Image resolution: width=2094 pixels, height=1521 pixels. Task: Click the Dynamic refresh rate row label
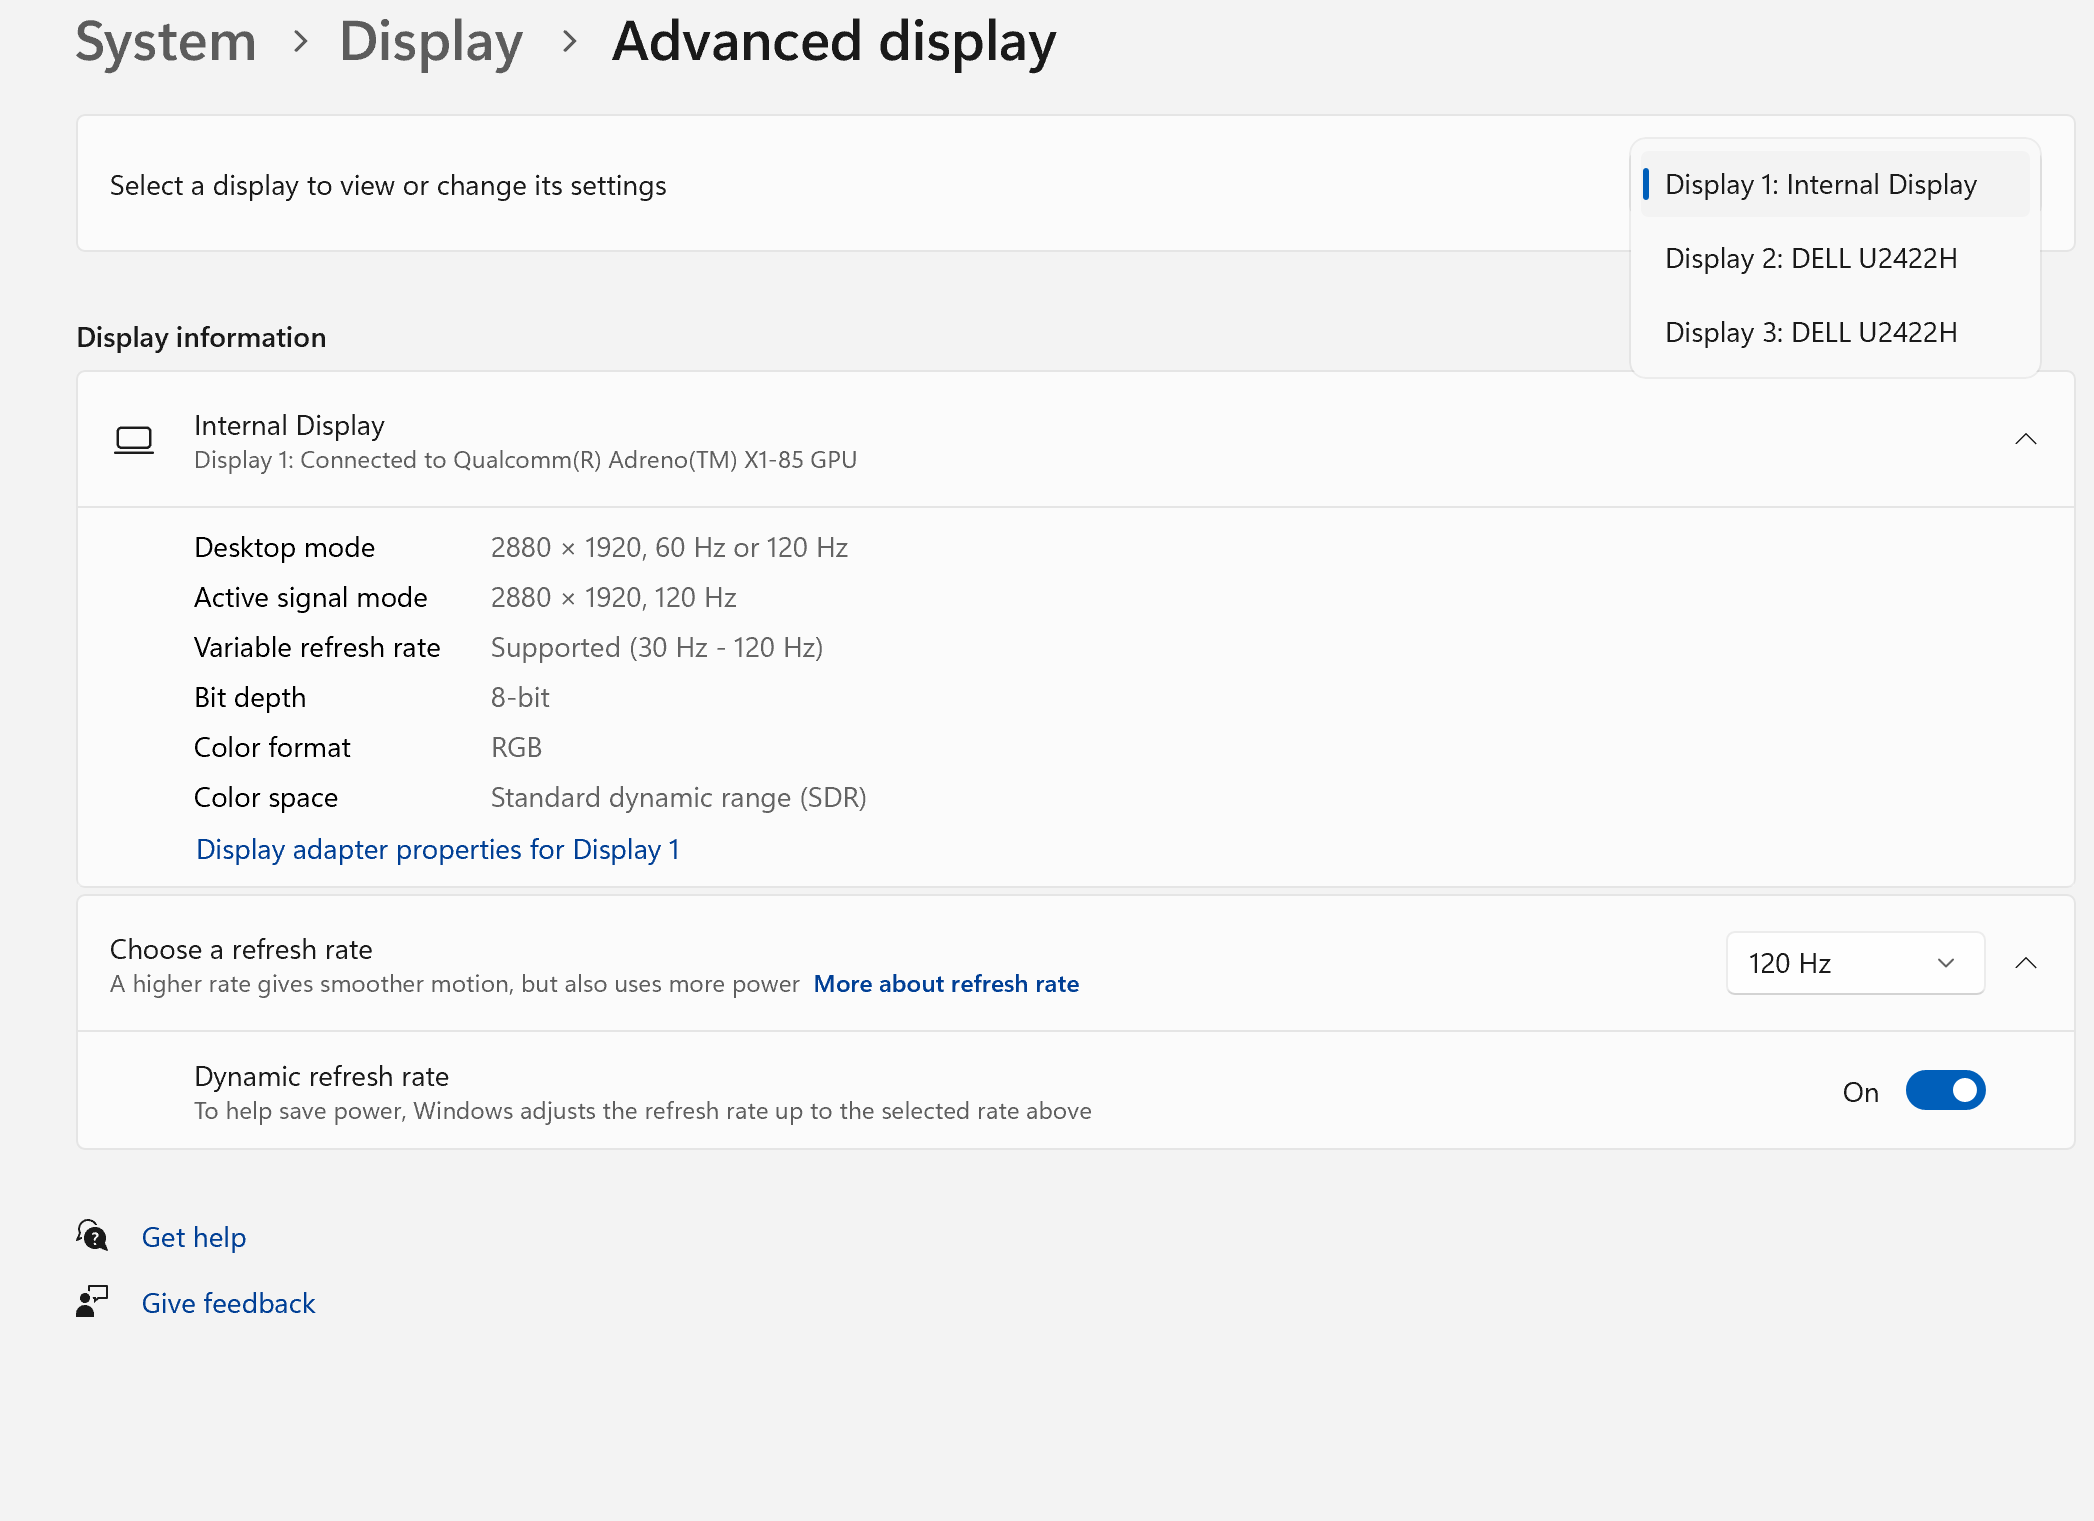(x=321, y=1077)
